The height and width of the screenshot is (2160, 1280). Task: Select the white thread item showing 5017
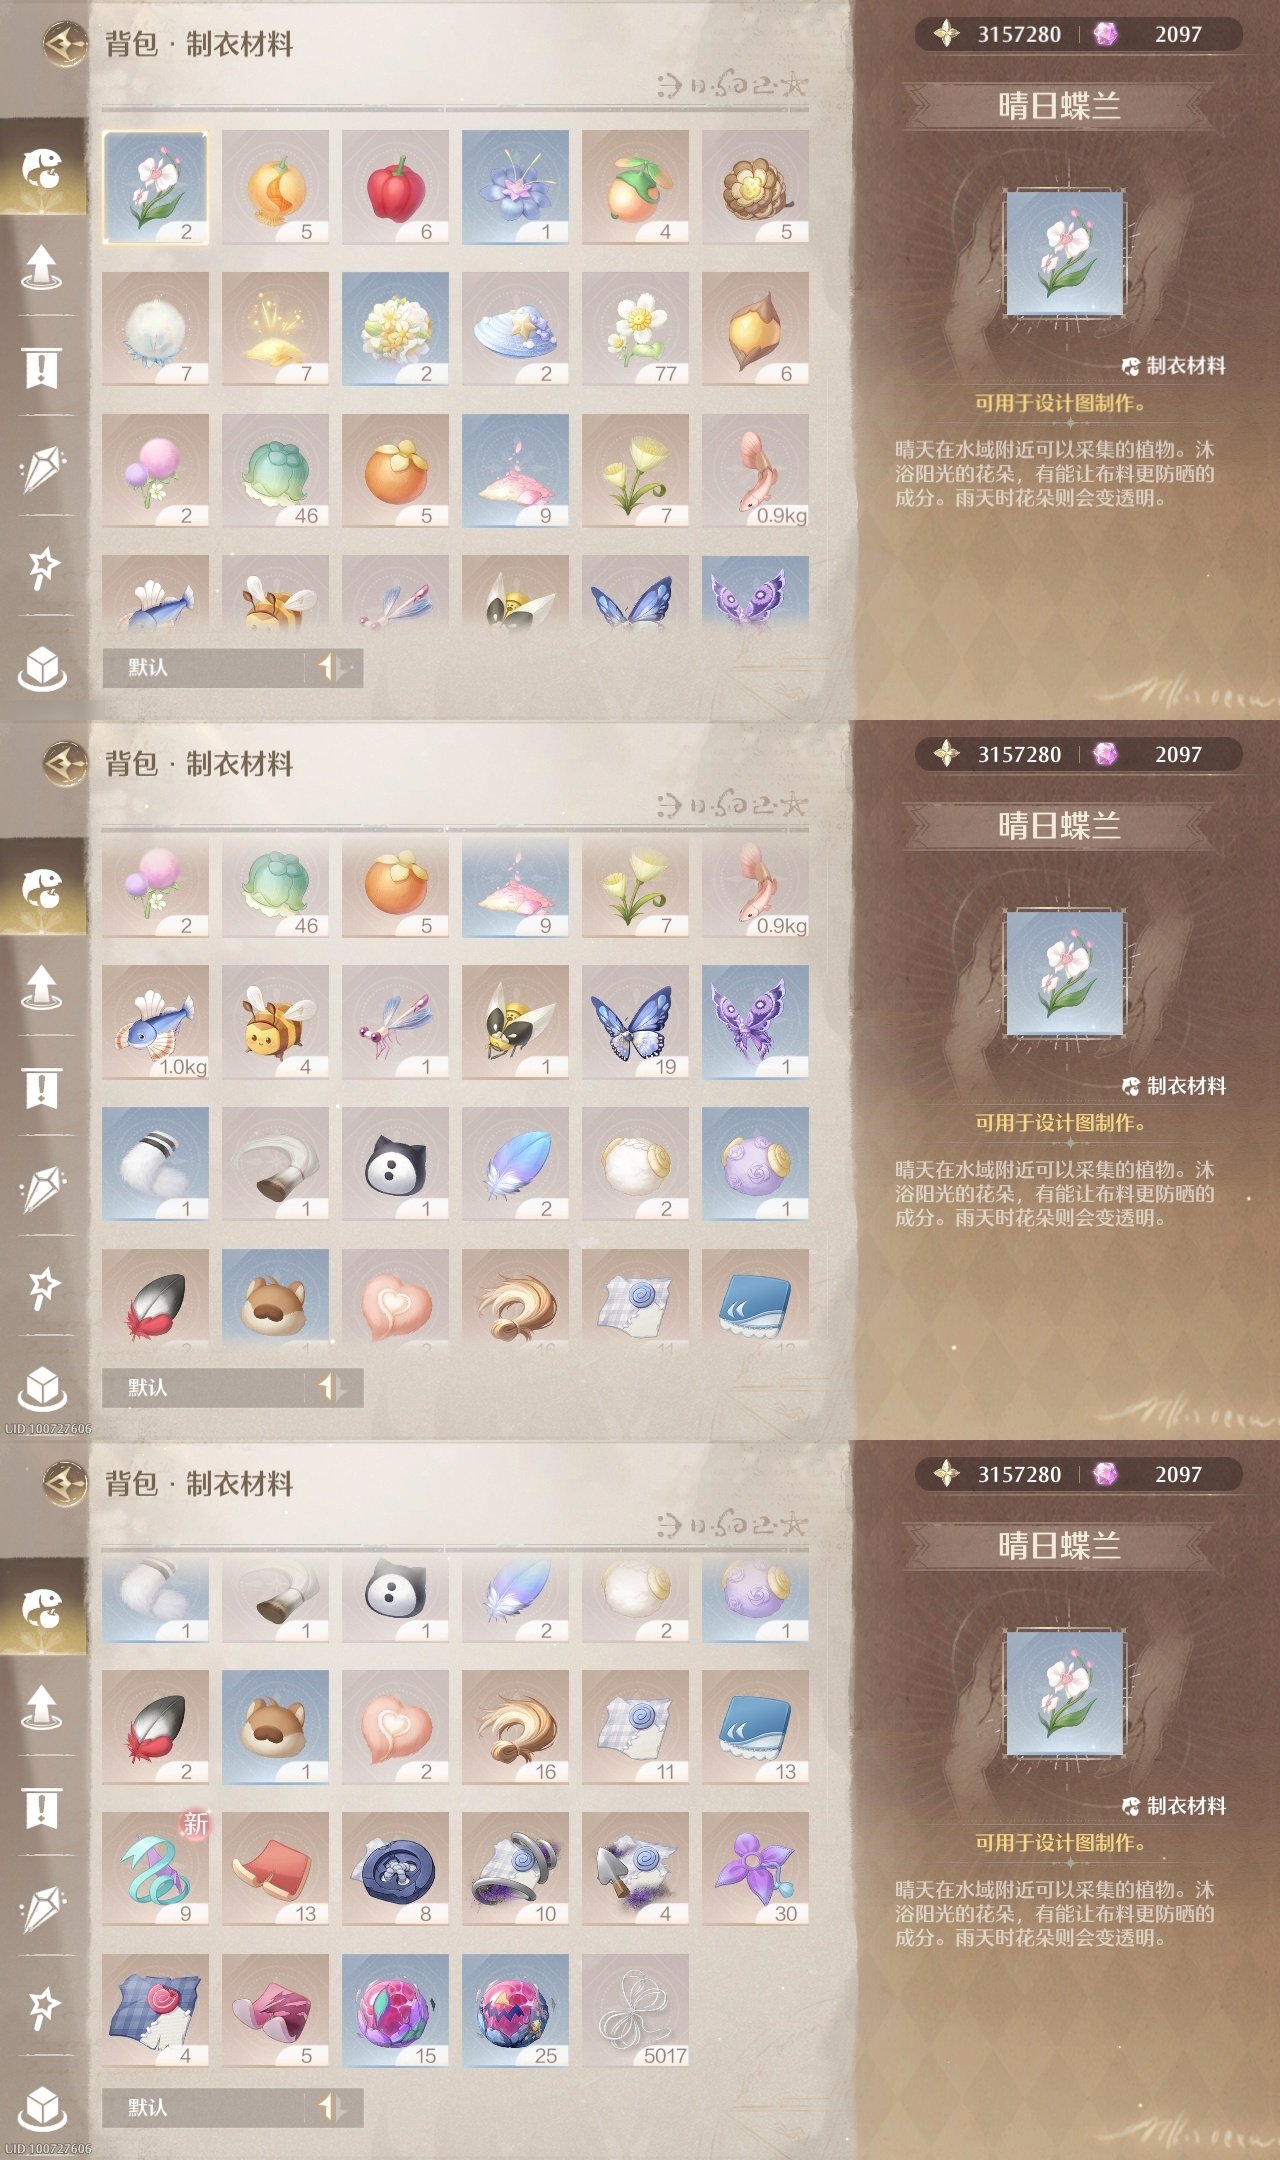click(x=635, y=2011)
